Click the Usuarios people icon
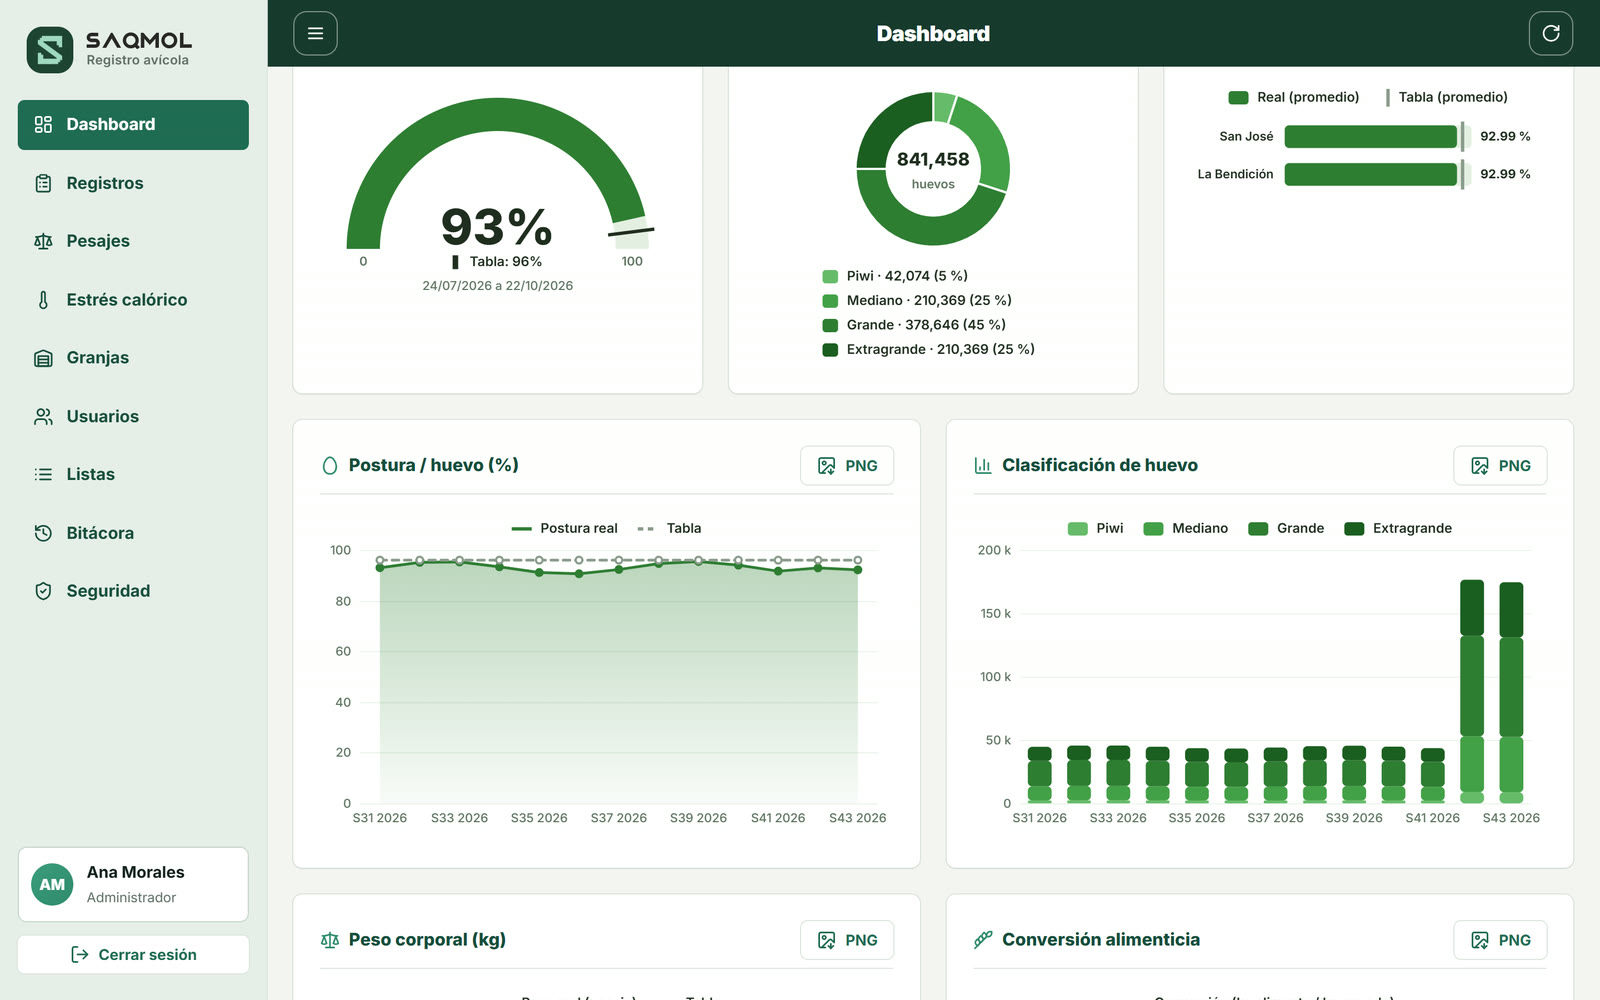This screenshot has width=1600, height=1000. [x=43, y=416]
